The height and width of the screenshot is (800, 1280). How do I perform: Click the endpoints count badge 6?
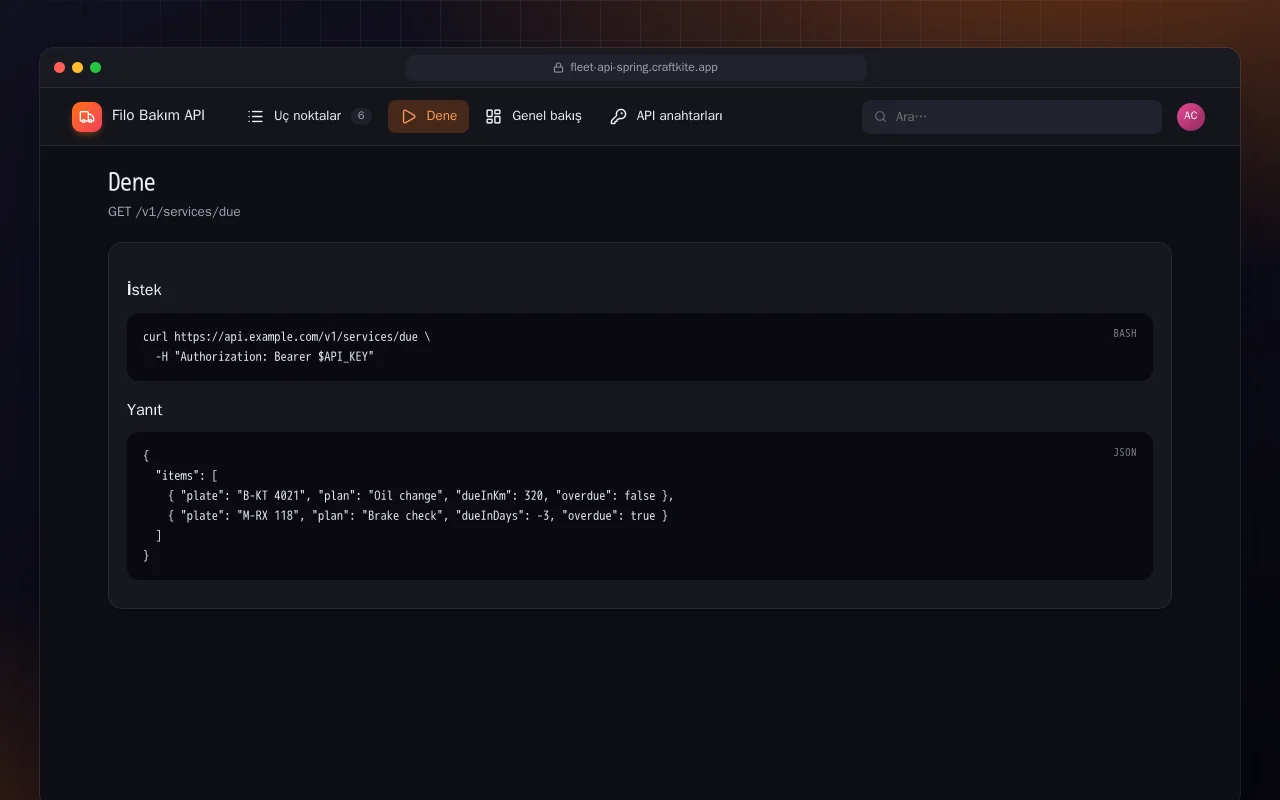click(x=361, y=116)
